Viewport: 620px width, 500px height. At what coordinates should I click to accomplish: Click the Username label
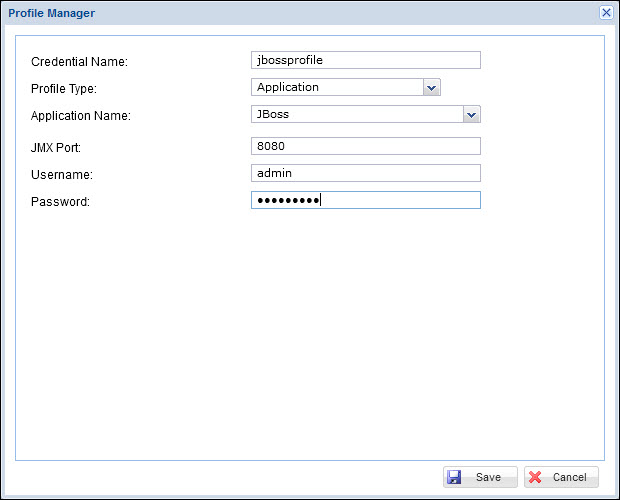coord(62,175)
